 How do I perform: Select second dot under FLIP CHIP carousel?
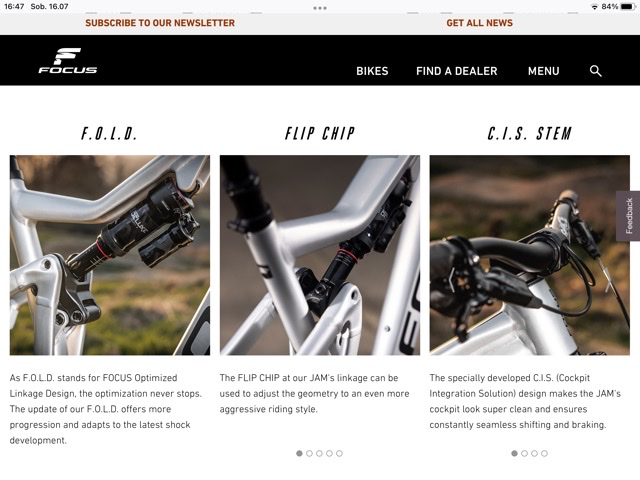[309, 453]
